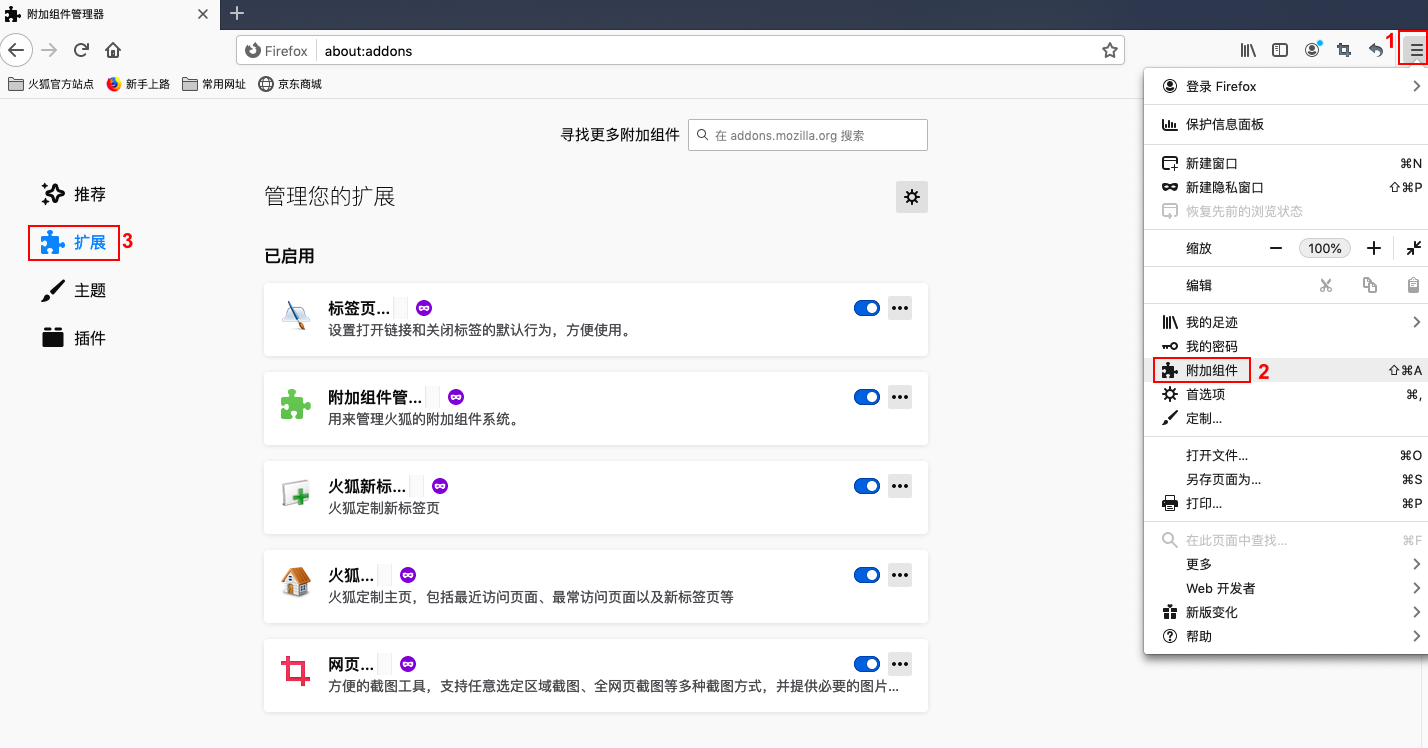Click the house icon of 火狐 homepage extension
This screenshot has height=748, width=1428.
(296, 583)
